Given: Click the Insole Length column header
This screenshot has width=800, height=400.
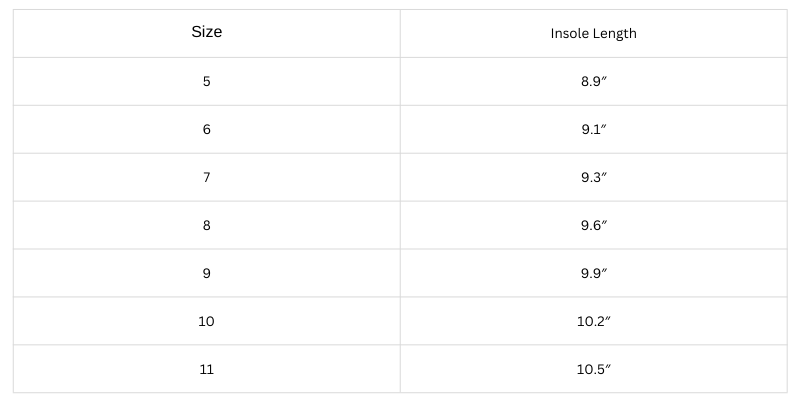Looking at the screenshot, I should click(593, 33).
